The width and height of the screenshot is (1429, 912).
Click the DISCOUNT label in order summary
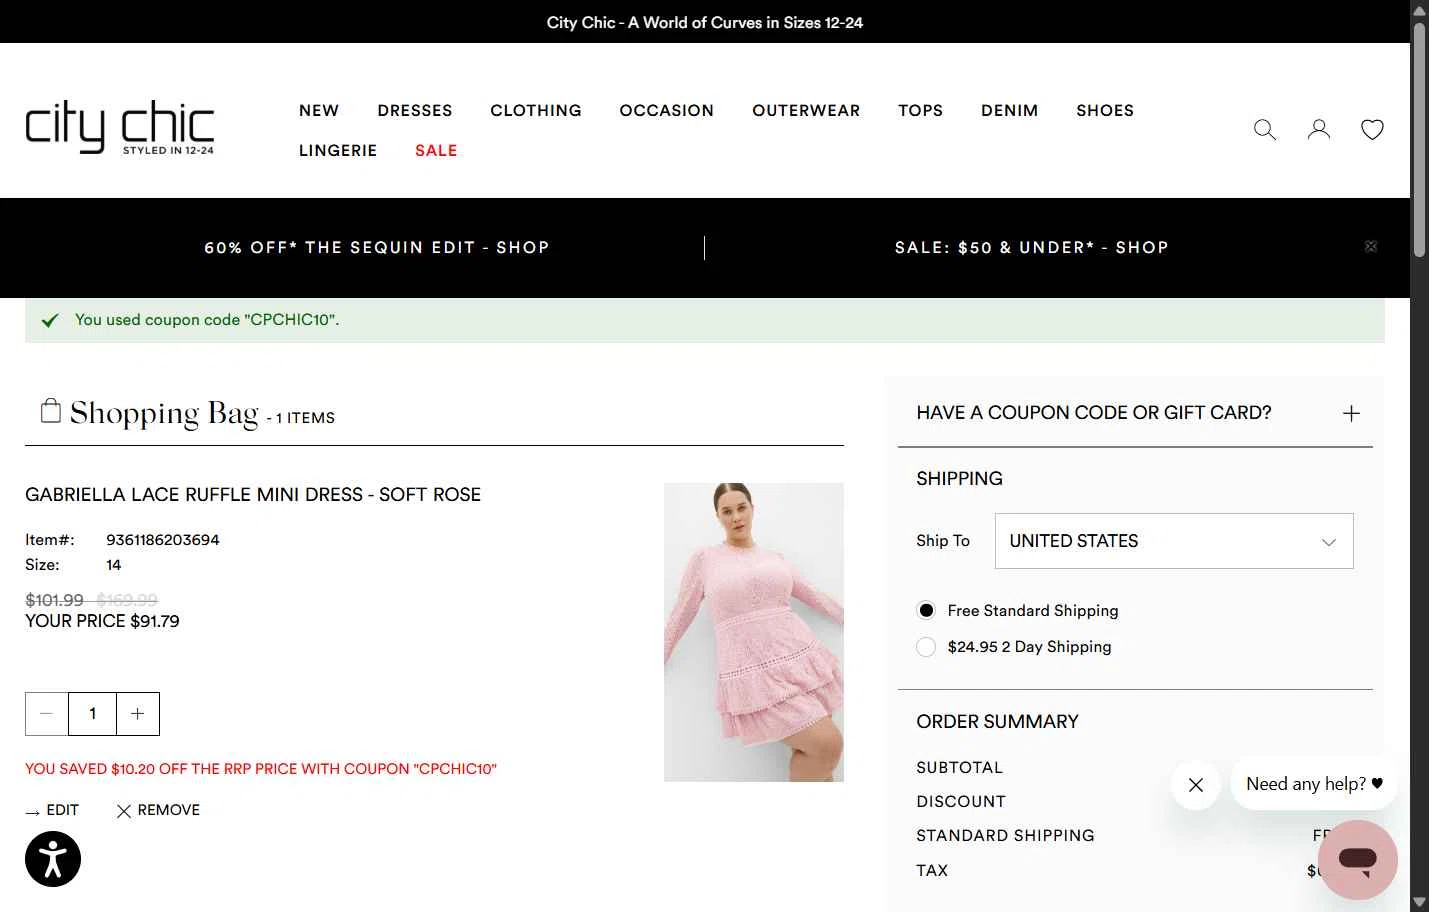tap(961, 802)
